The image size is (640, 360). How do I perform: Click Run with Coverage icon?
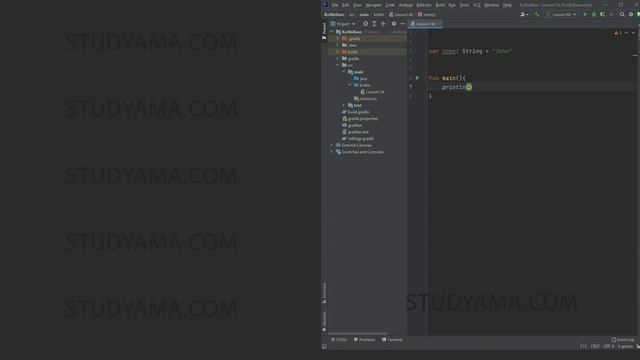(602, 14)
